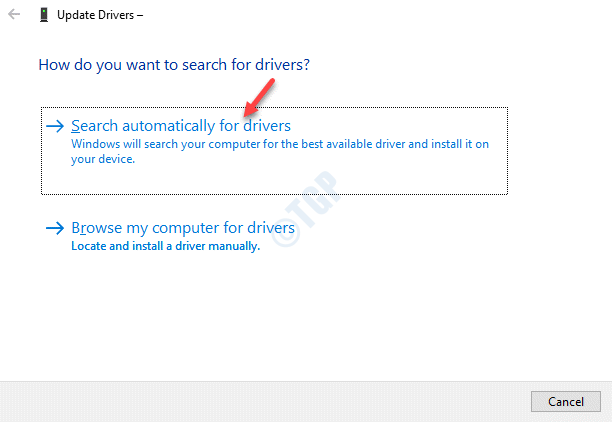Click the TGP watermark logo
This screenshot has height=422, width=612.
pyautogui.click(x=305, y=209)
